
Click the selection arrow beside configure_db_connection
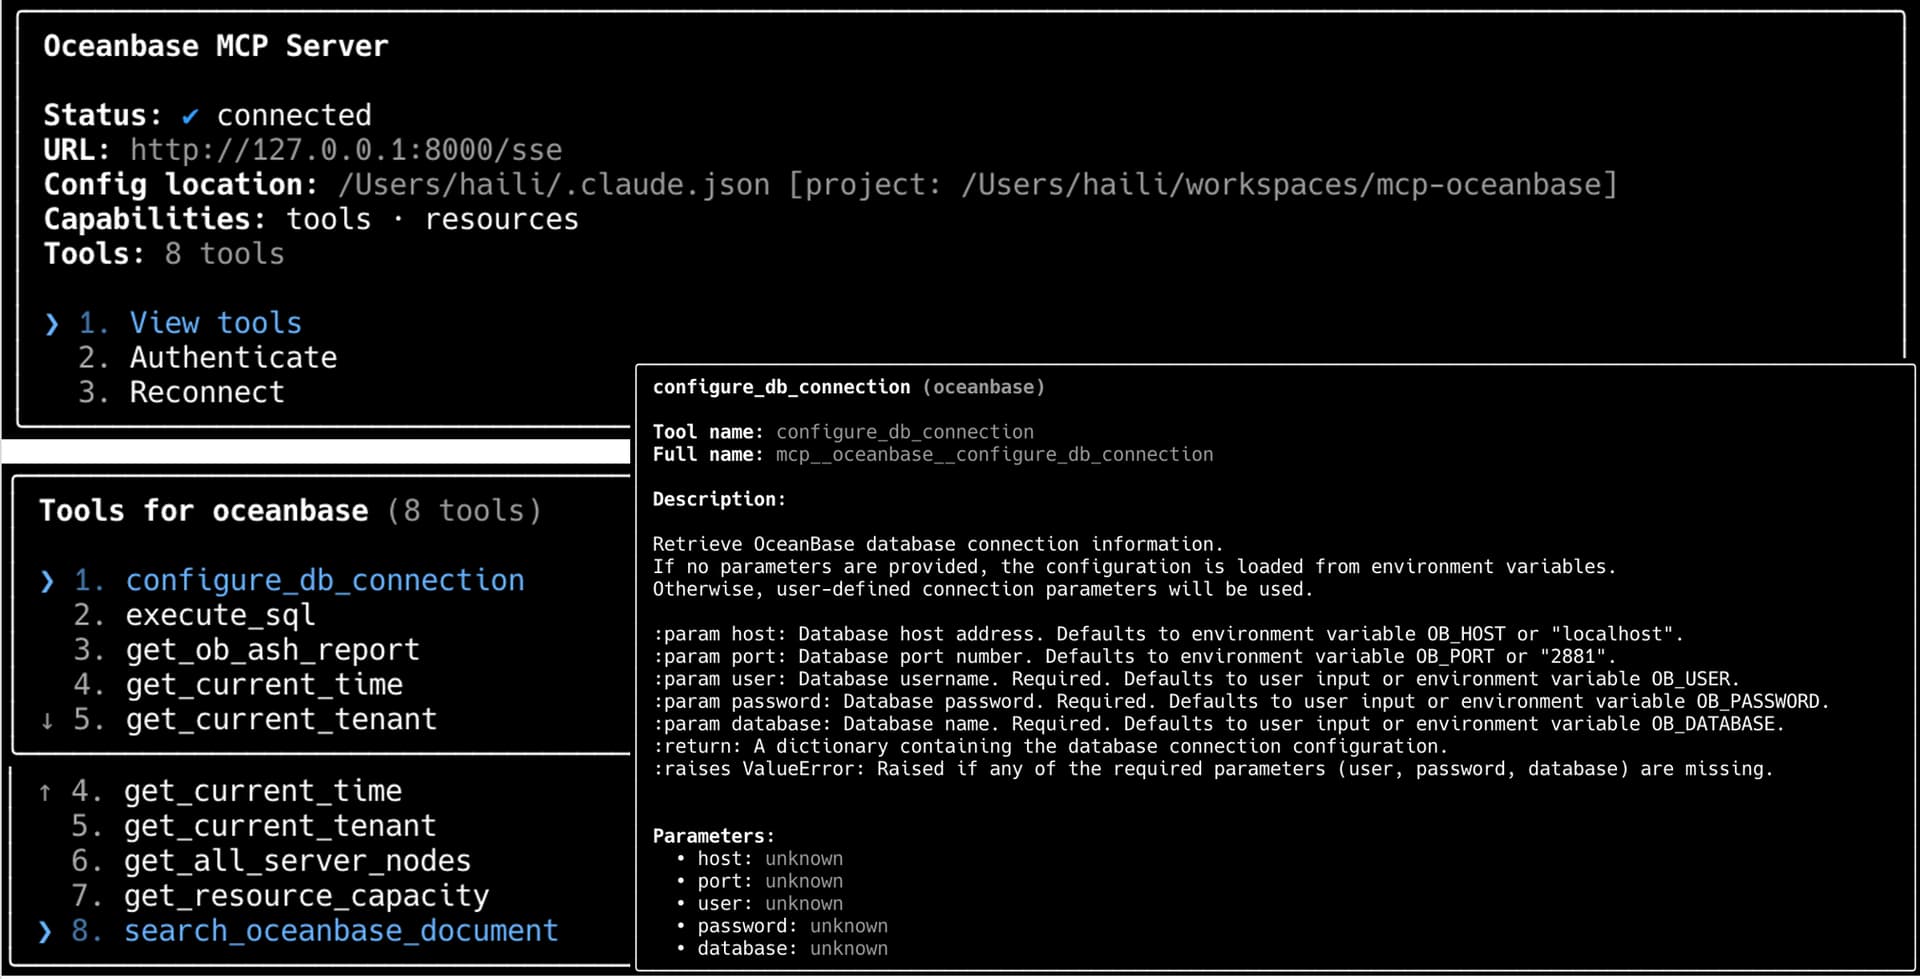tap(47, 581)
